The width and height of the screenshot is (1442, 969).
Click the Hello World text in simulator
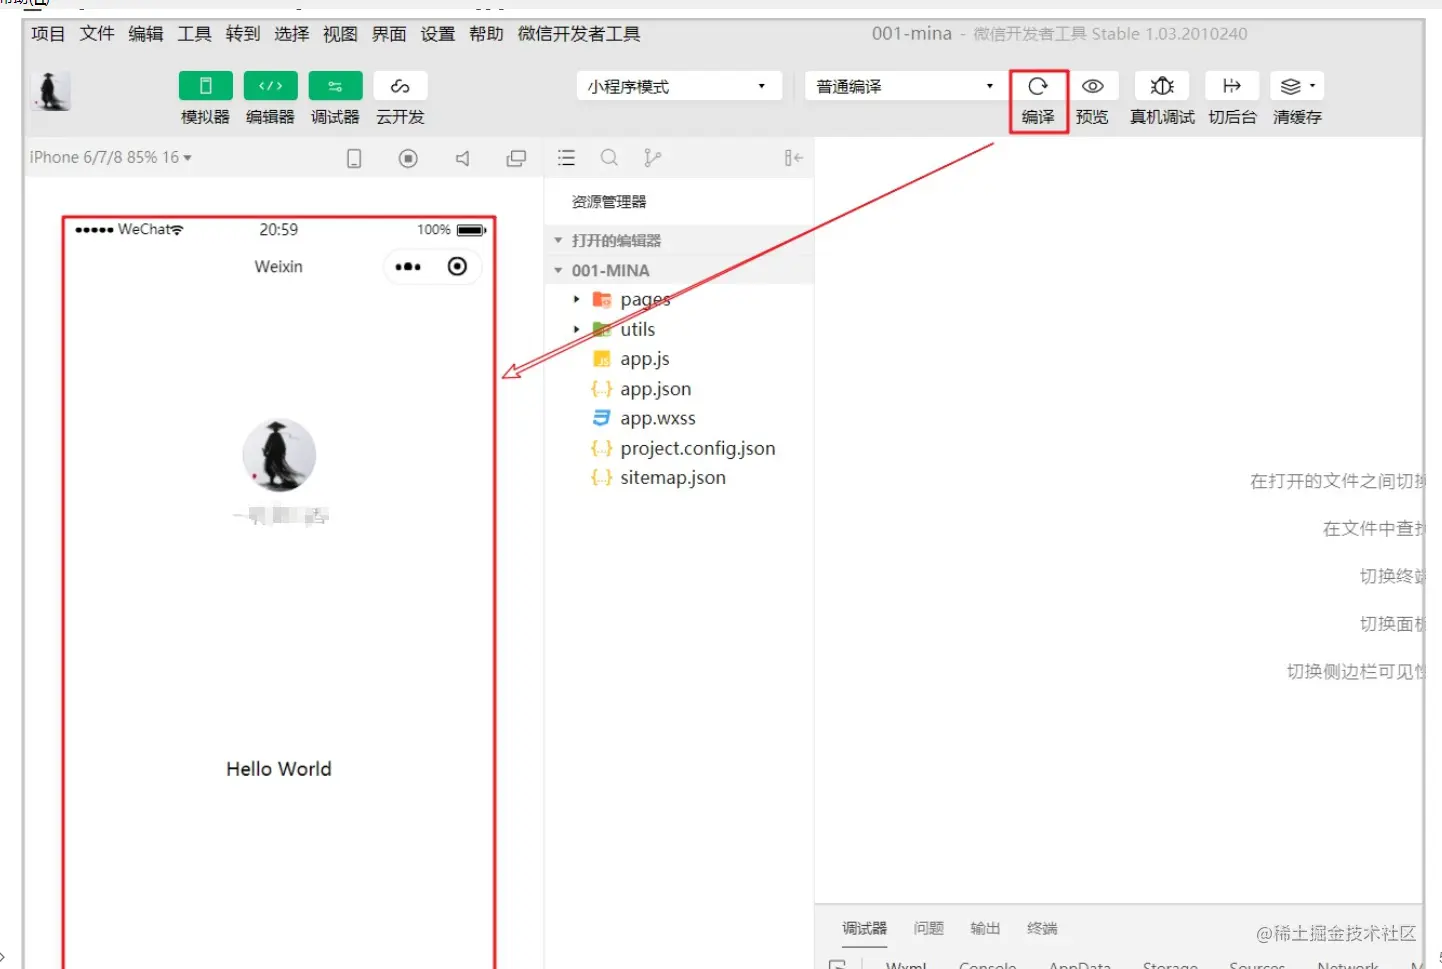[279, 769]
